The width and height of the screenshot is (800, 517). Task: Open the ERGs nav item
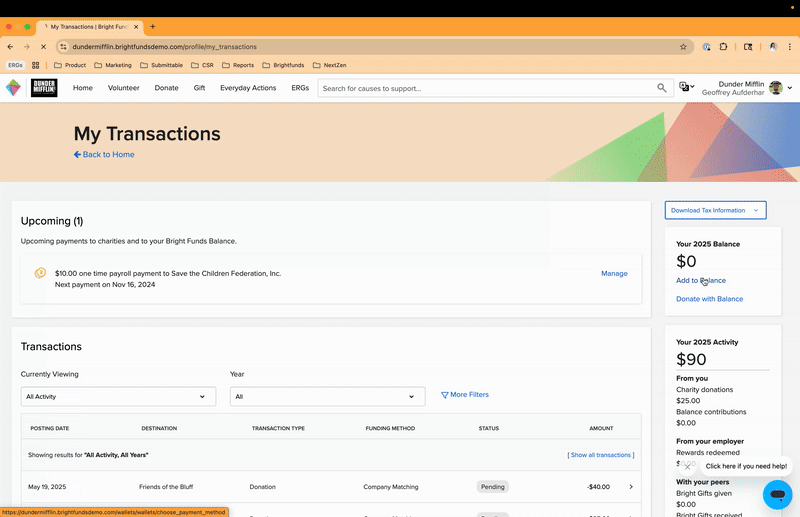click(300, 88)
